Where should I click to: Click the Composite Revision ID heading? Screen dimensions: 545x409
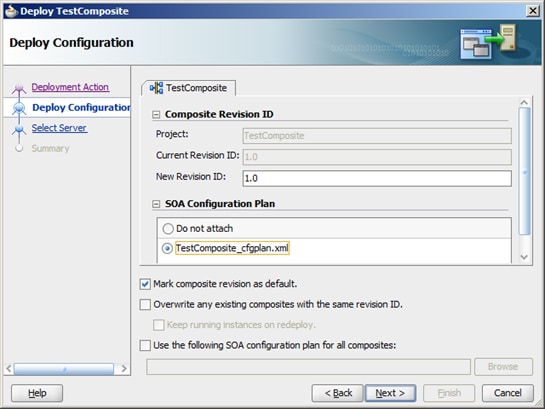pos(219,114)
